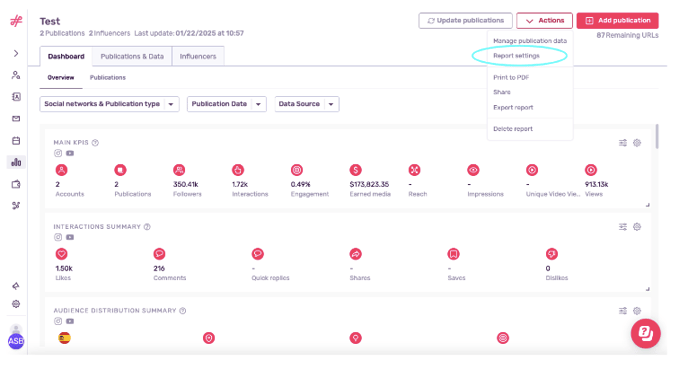This screenshot has width=688, height=369.
Task: Open the chat support bubble button
Action: (x=645, y=333)
